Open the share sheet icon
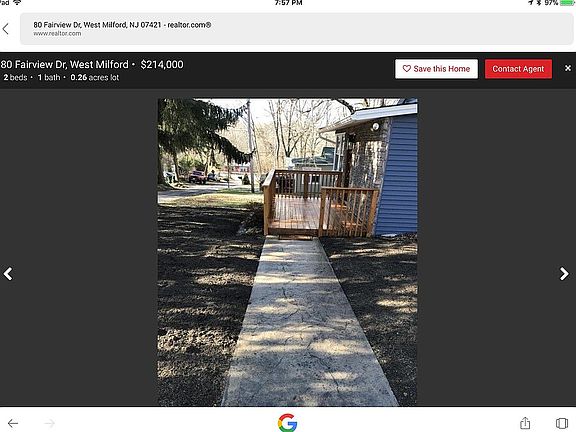Screen dimensions: 576x432 (525, 423)
